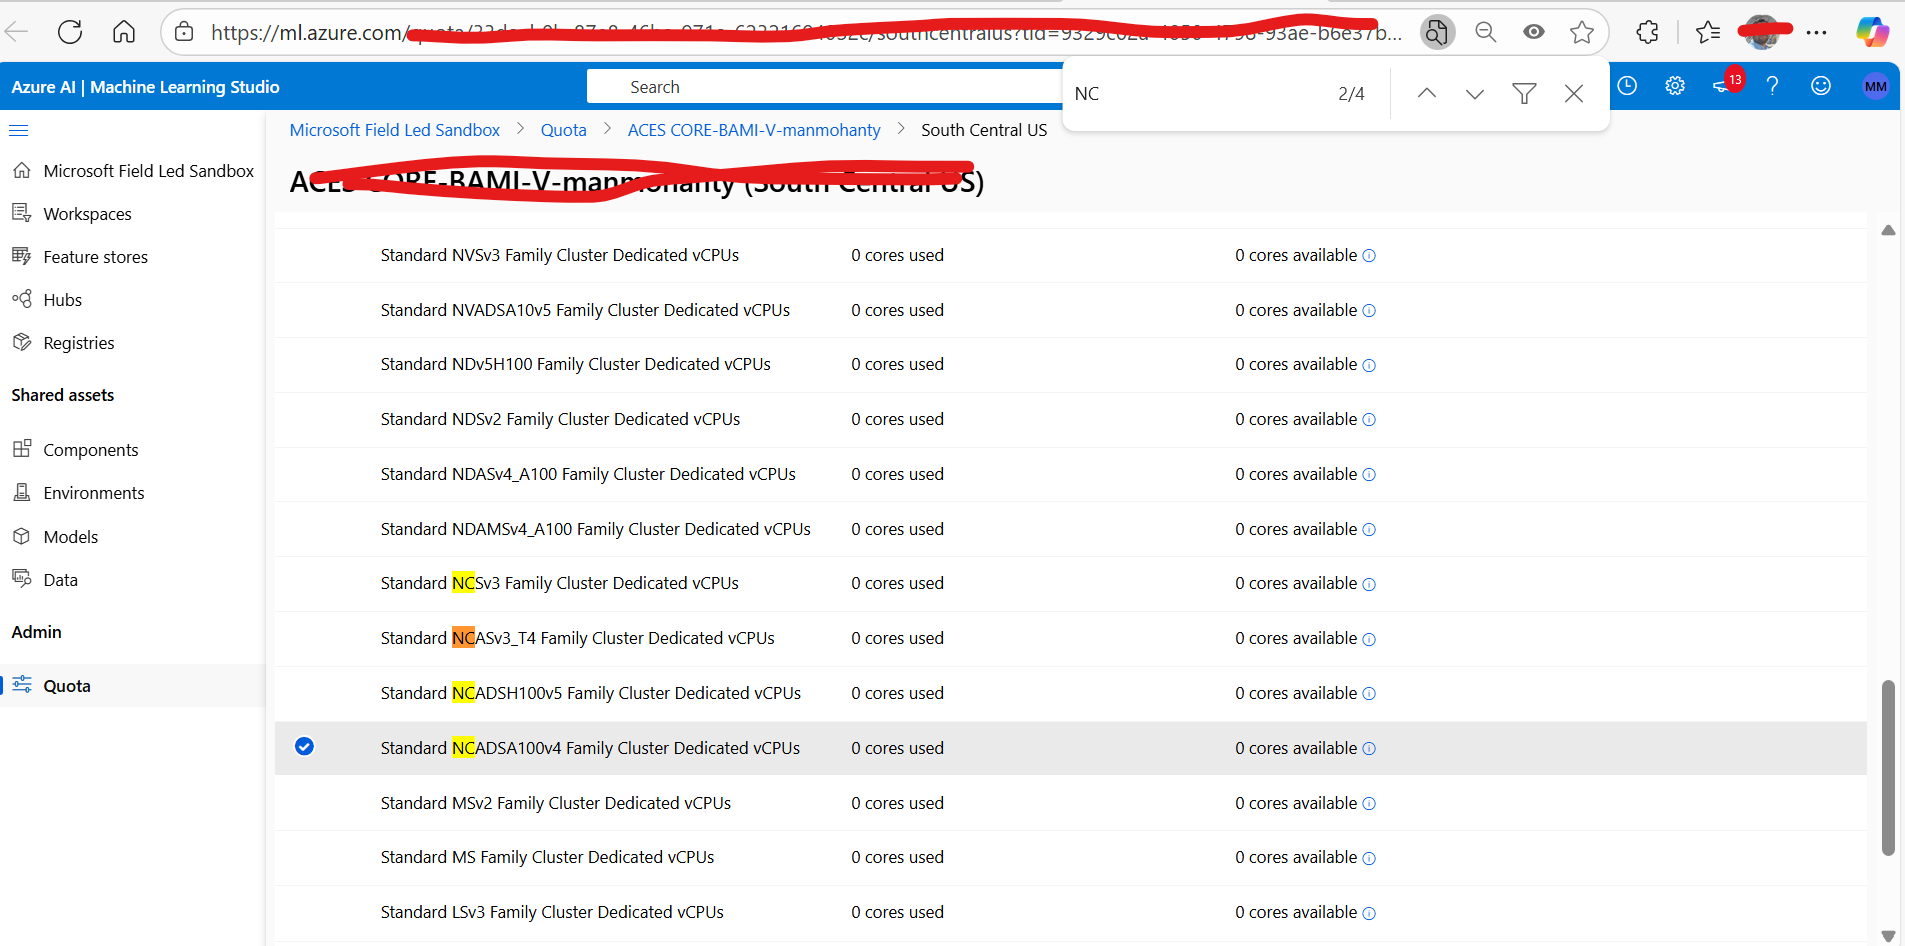Image resolution: width=1905 pixels, height=946 pixels.
Task: Launch Copilot from the browser toolbar
Action: pyautogui.click(x=1872, y=32)
